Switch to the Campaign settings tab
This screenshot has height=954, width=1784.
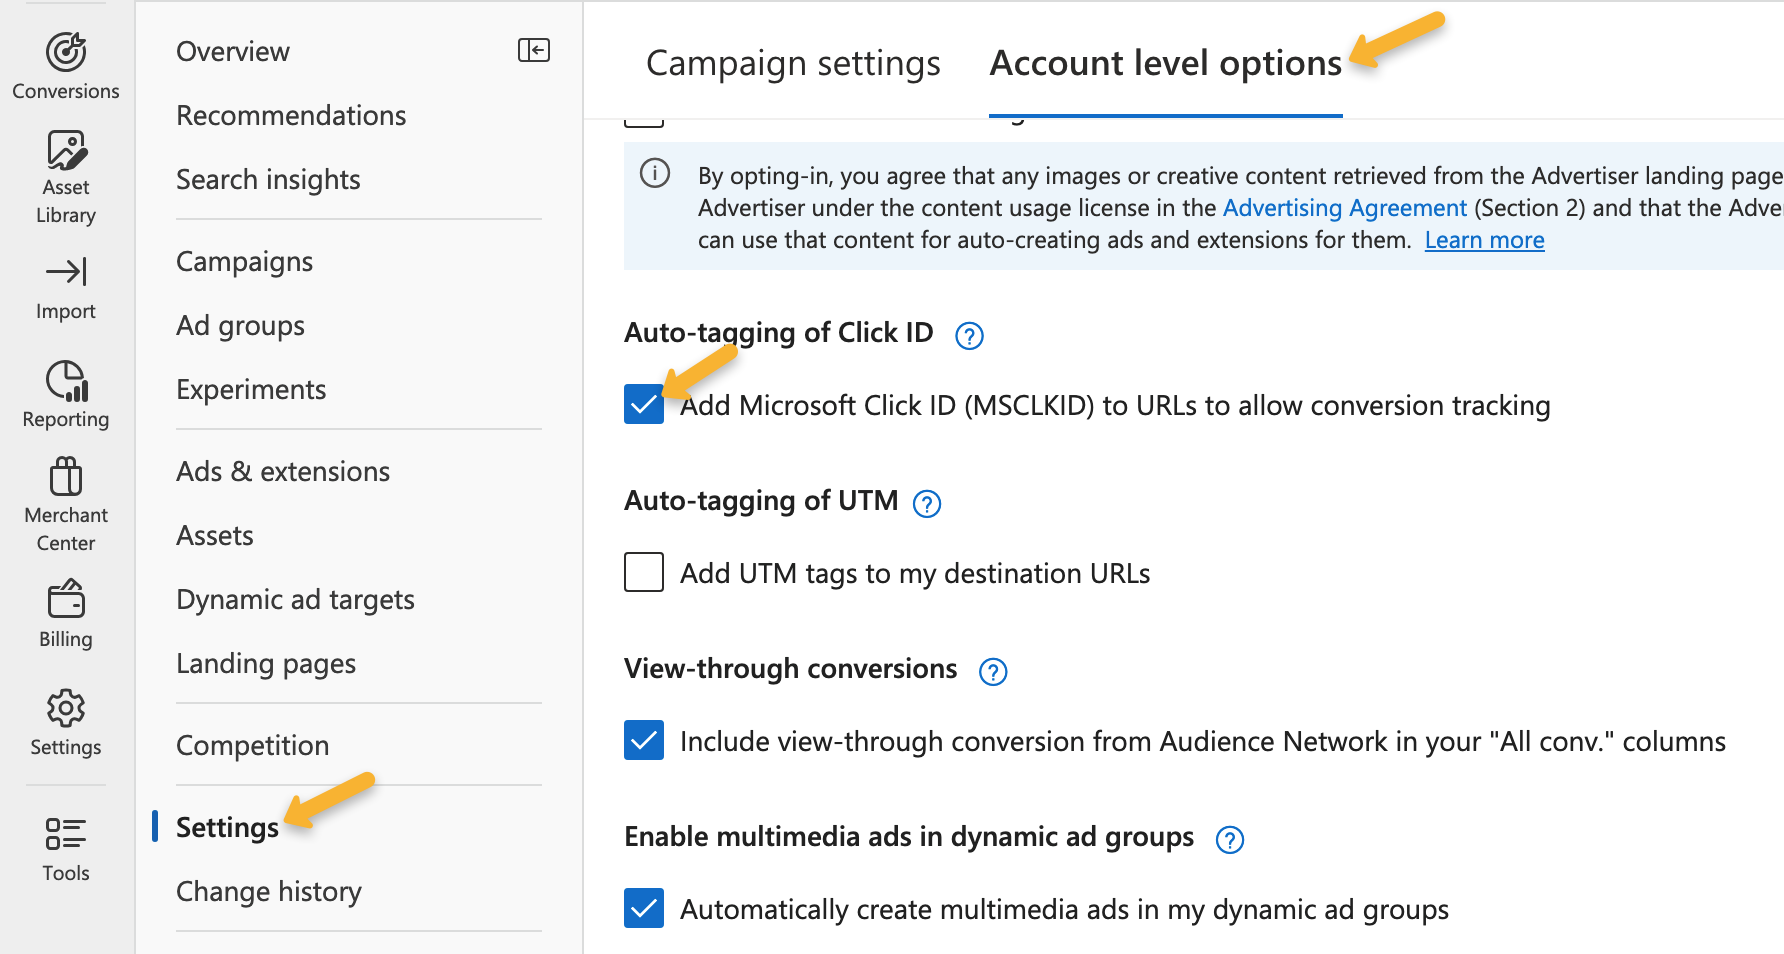pyautogui.click(x=793, y=63)
